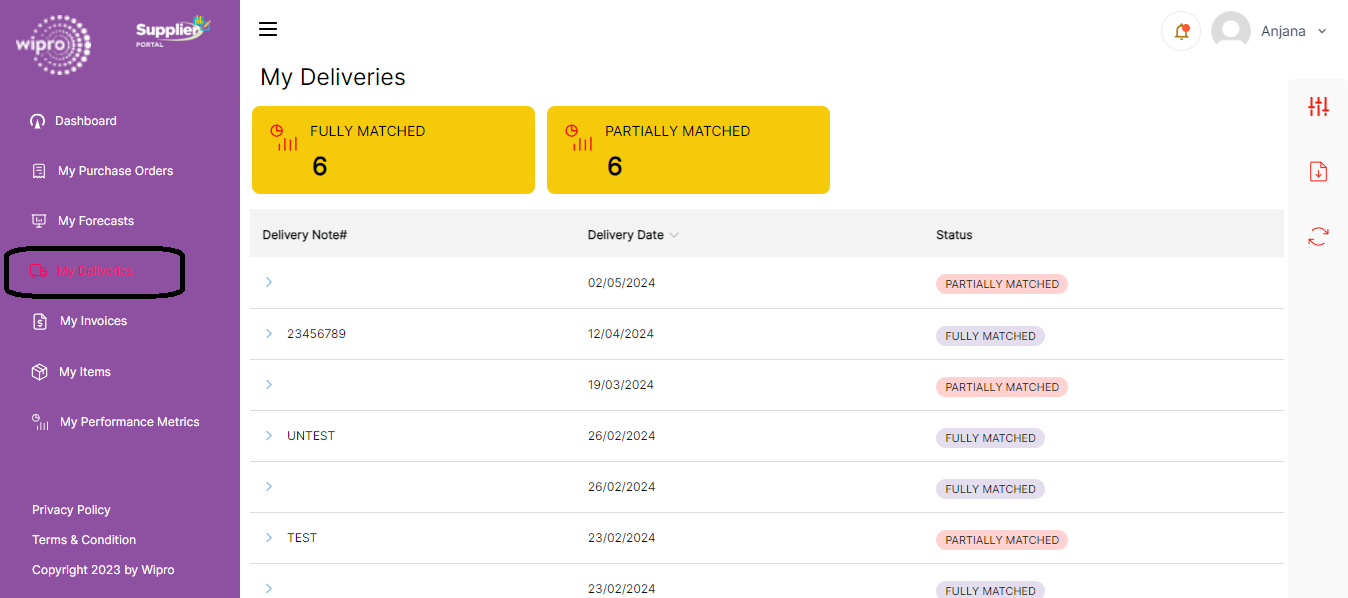1348x598 pixels.
Task: Click the Wipro logo
Action: coord(54,44)
